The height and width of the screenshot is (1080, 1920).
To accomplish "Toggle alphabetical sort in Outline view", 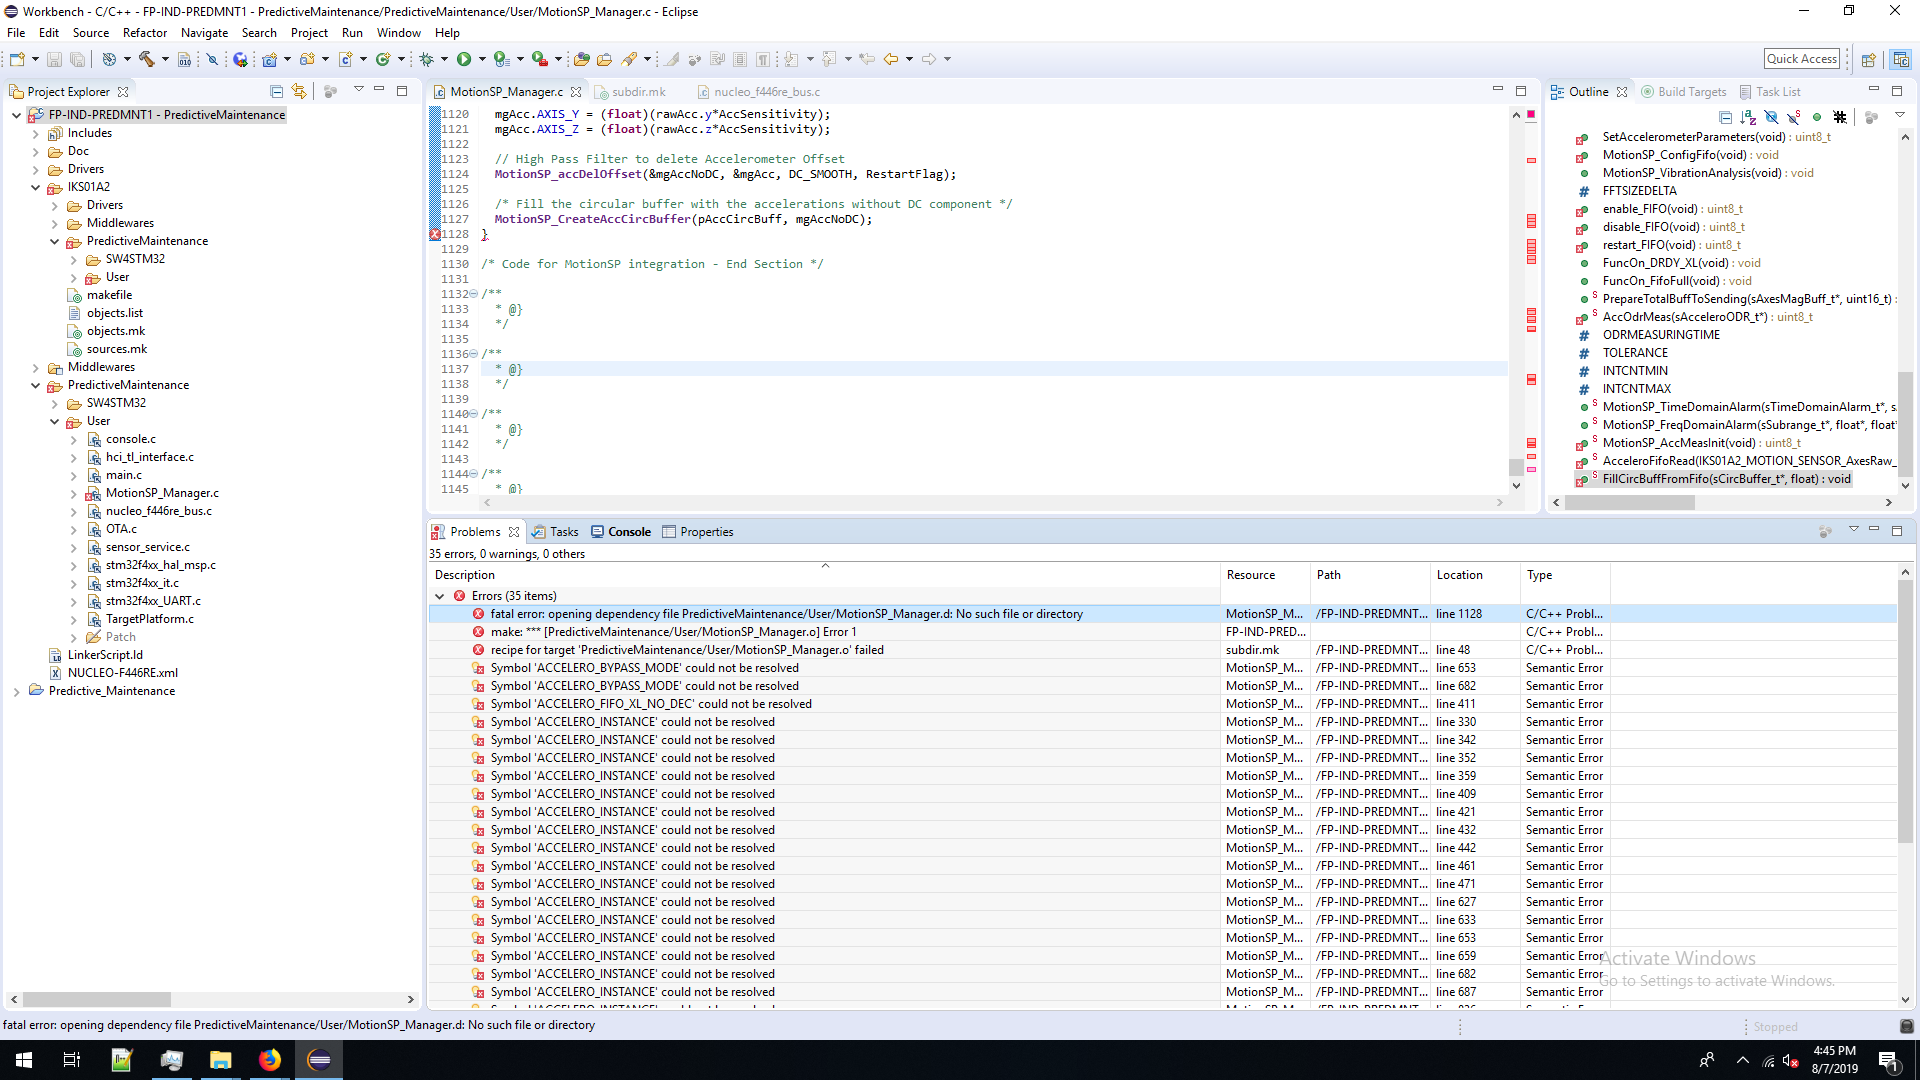I will (1748, 117).
